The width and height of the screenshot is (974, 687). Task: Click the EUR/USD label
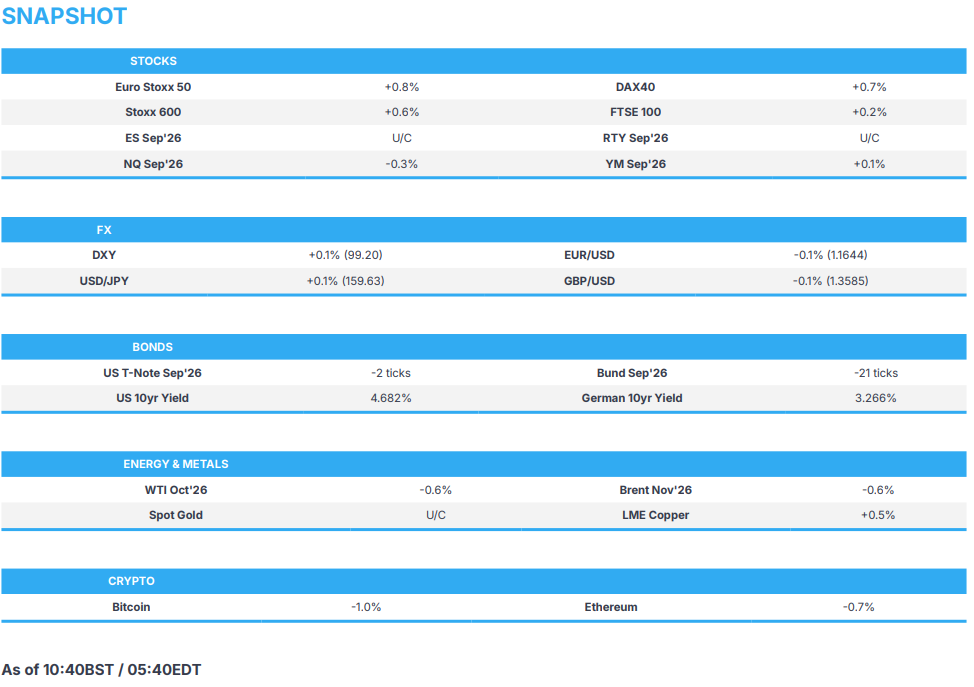[589, 255]
